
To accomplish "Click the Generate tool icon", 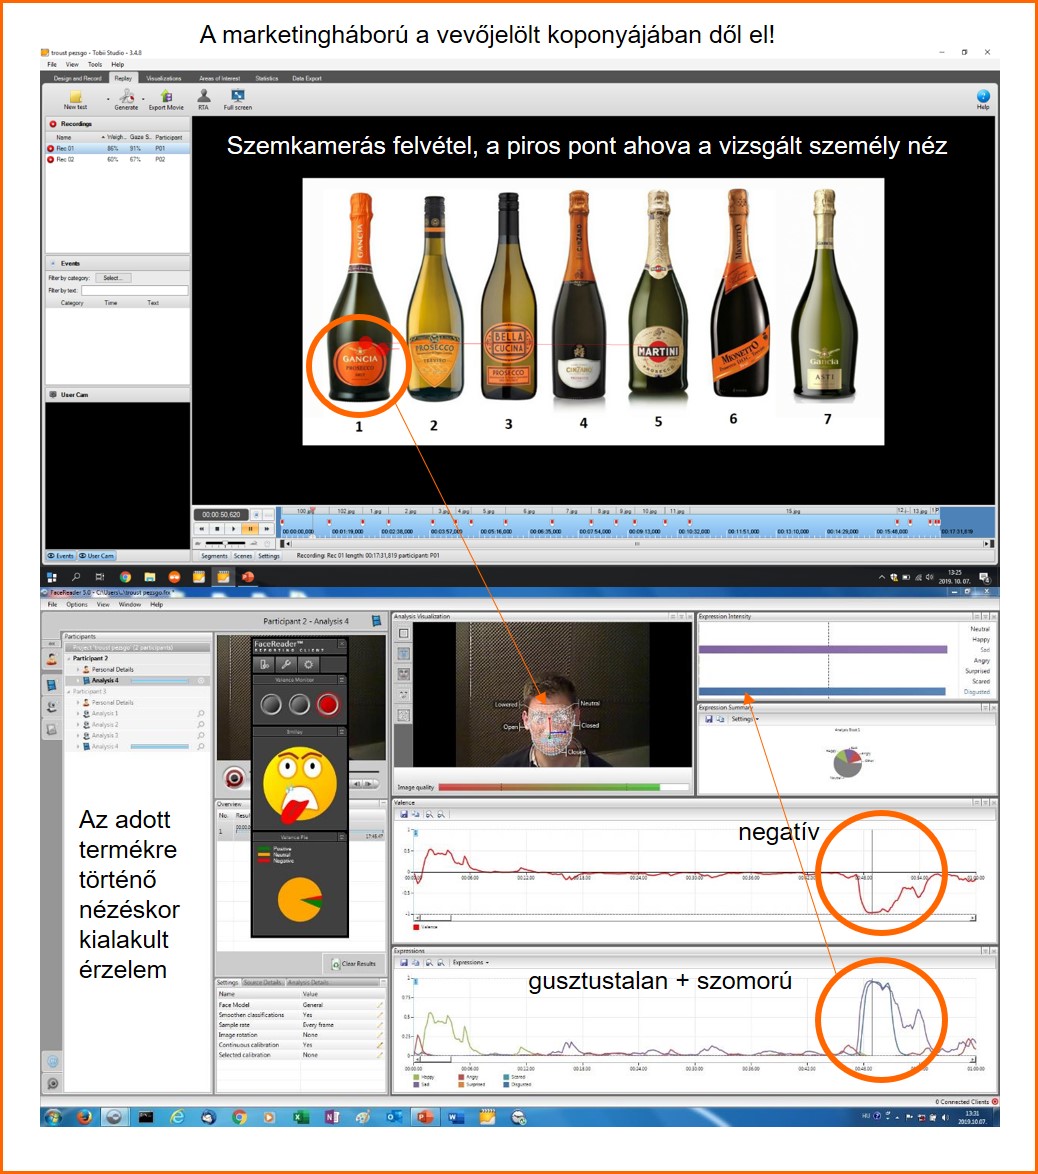I will pos(127,96).
